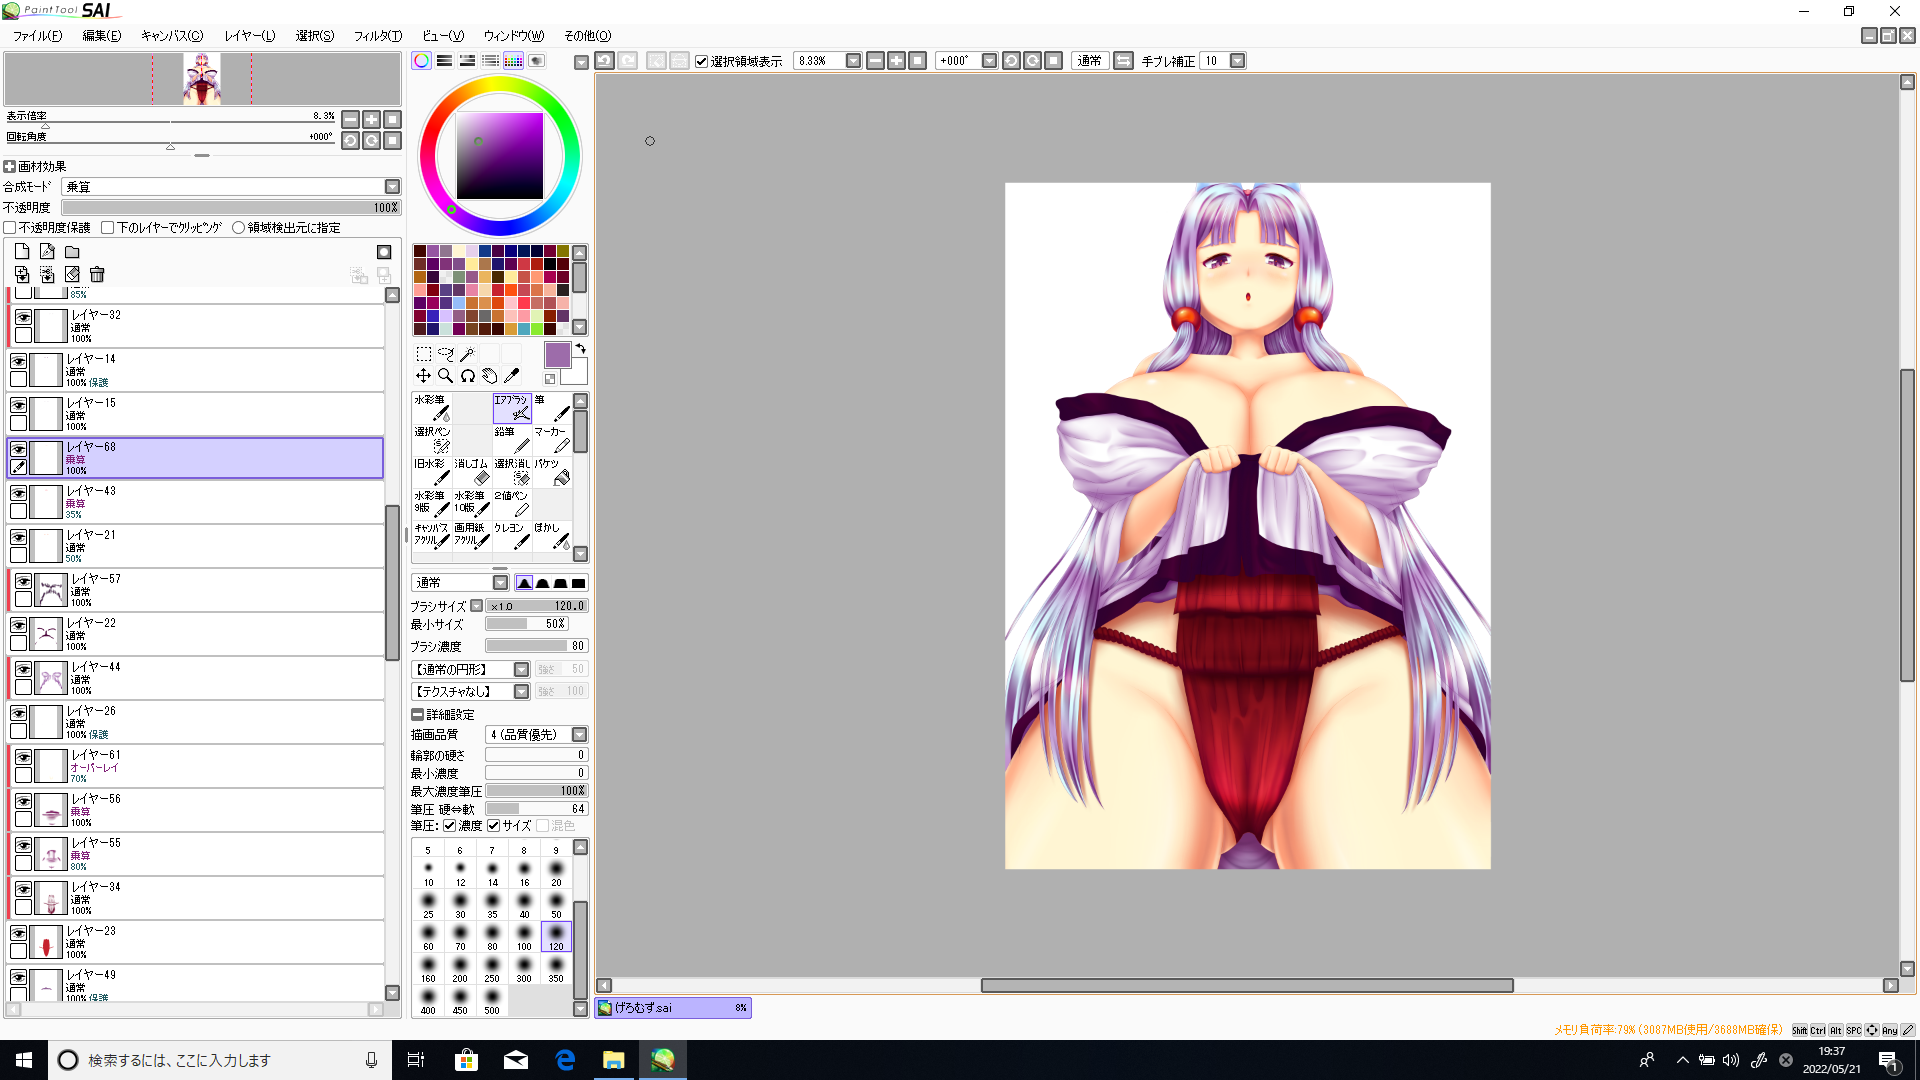Create a new layer folder
The width and height of the screenshot is (1920, 1080).
pyautogui.click(x=72, y=252)
